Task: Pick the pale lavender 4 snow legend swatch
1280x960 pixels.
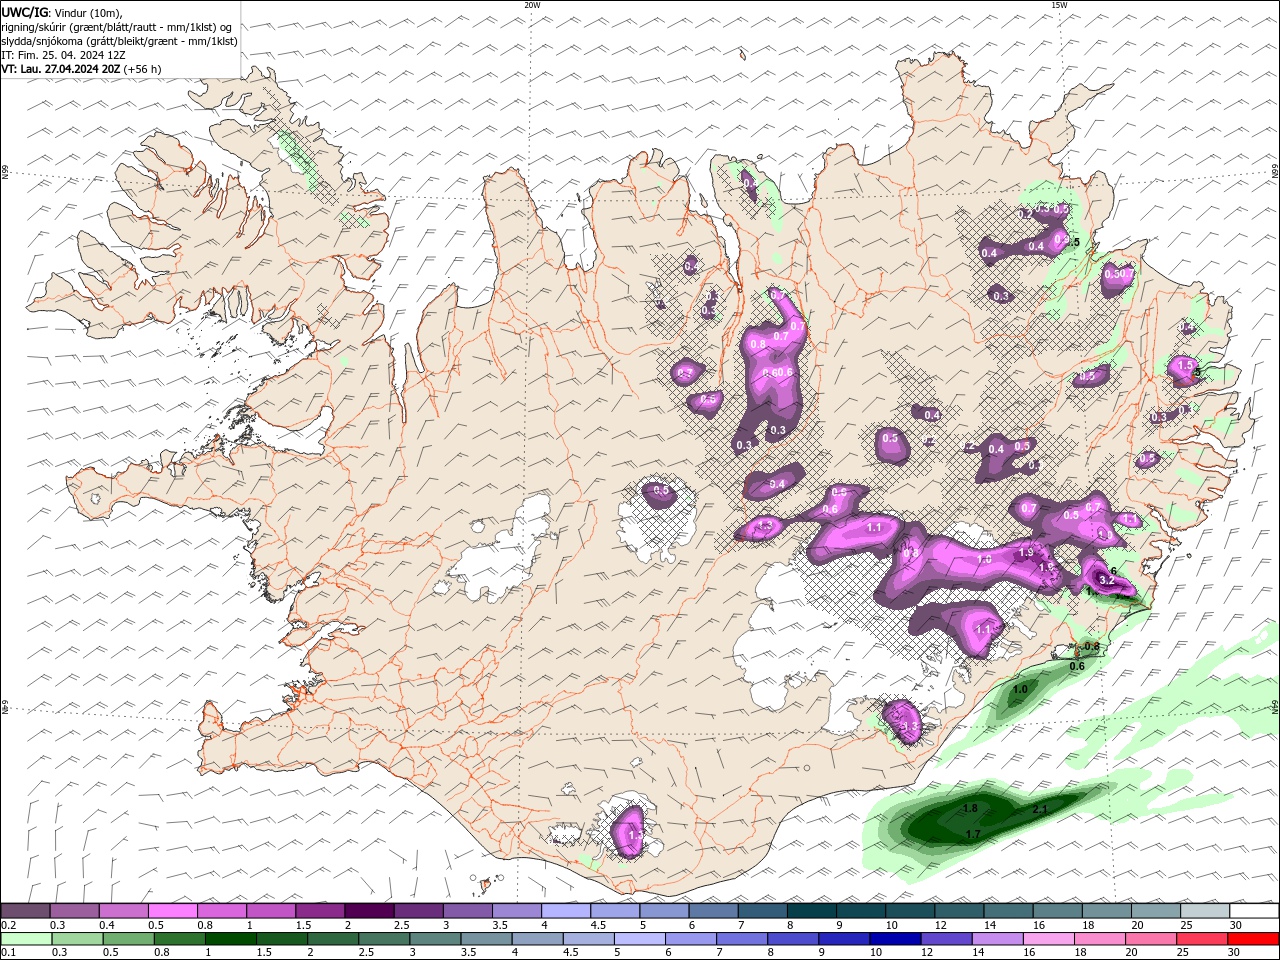Action: coord(566,910)
